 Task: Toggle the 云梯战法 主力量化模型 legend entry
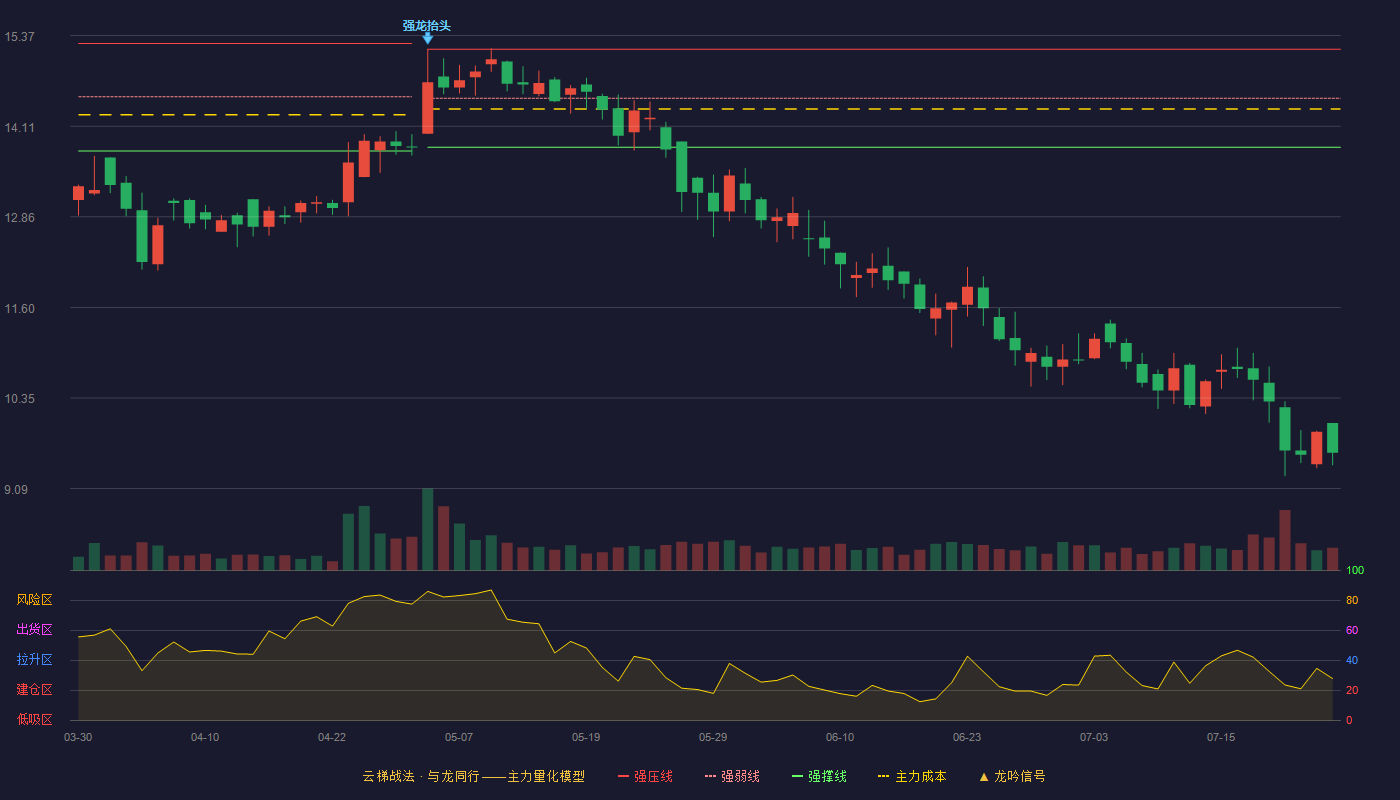(x=473, y=776)
